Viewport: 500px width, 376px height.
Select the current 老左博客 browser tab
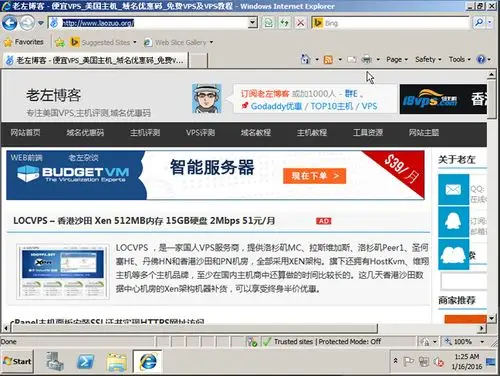[x=95, y=60]
